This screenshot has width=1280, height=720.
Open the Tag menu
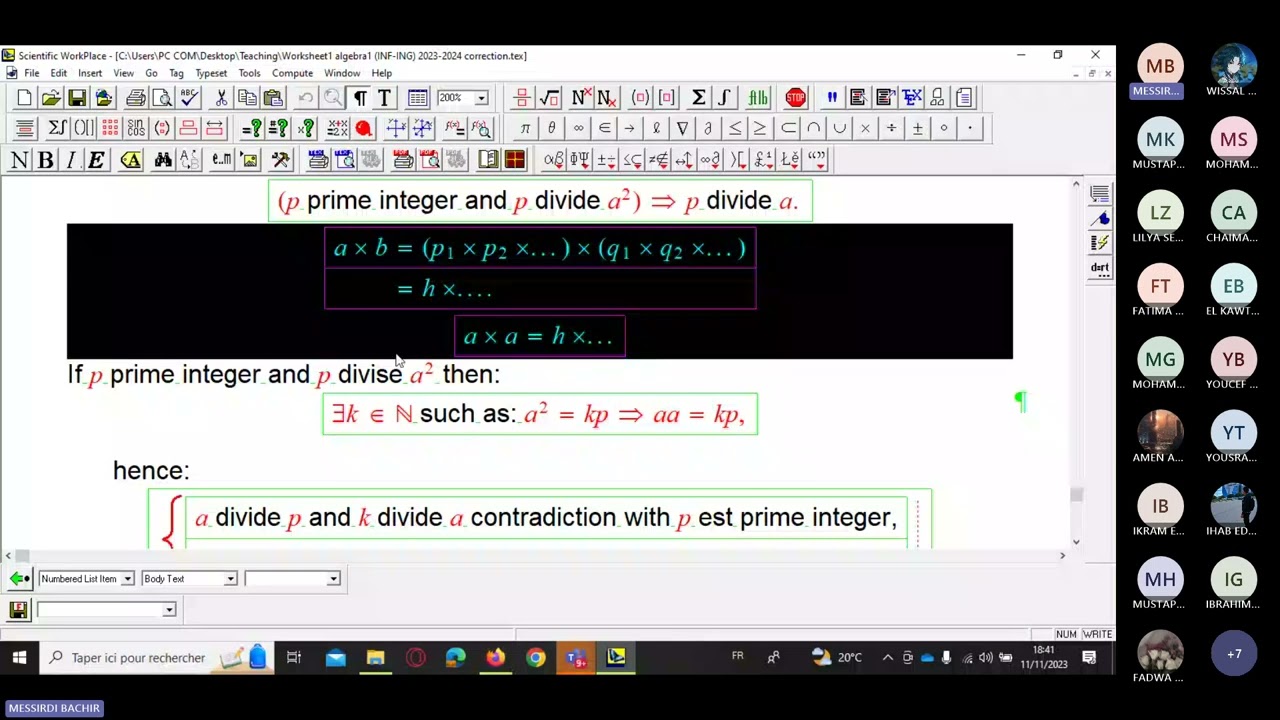coord(176,73)
